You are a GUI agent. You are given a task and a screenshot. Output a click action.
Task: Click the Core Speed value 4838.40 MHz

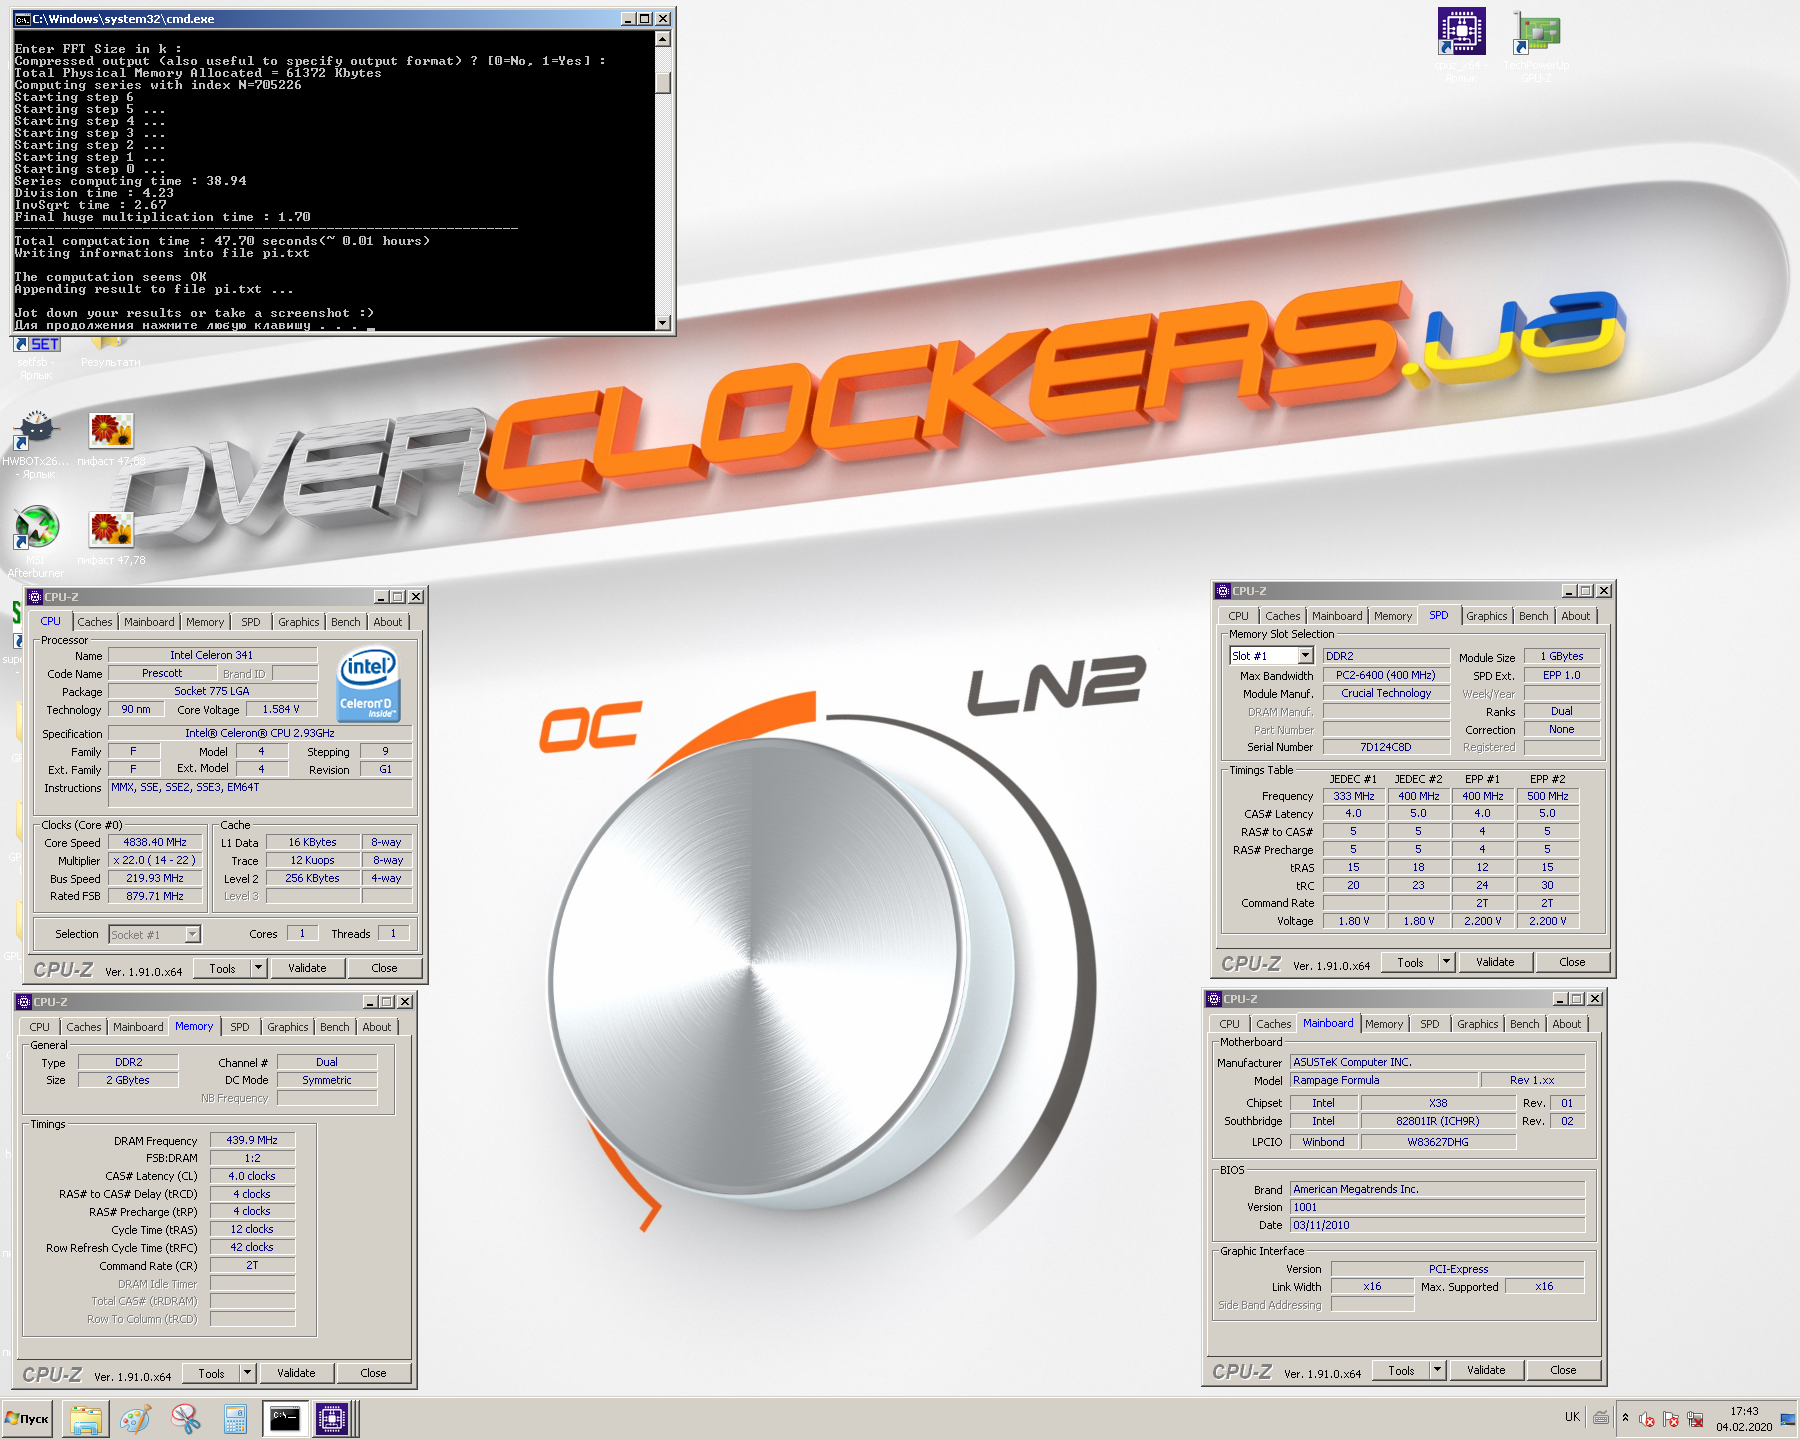click(x=155, y=842)
